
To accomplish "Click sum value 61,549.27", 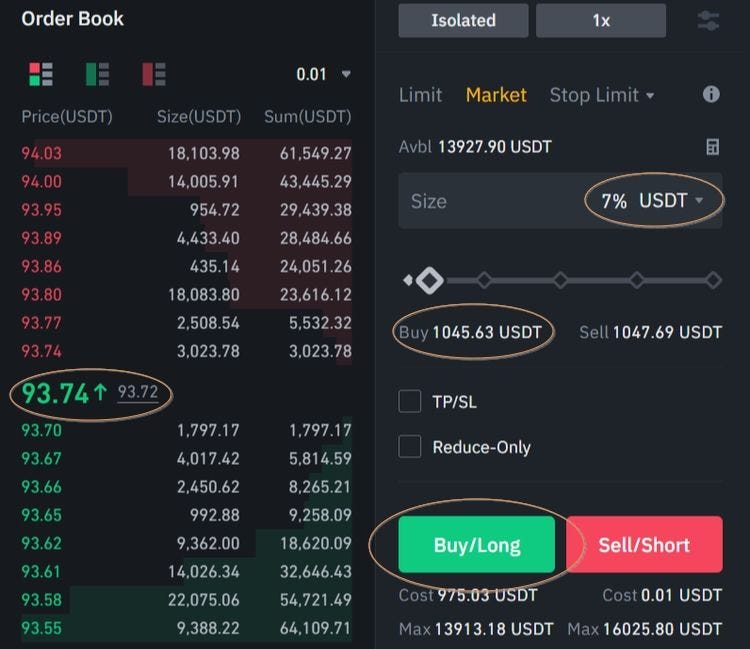I will (316, 154).
